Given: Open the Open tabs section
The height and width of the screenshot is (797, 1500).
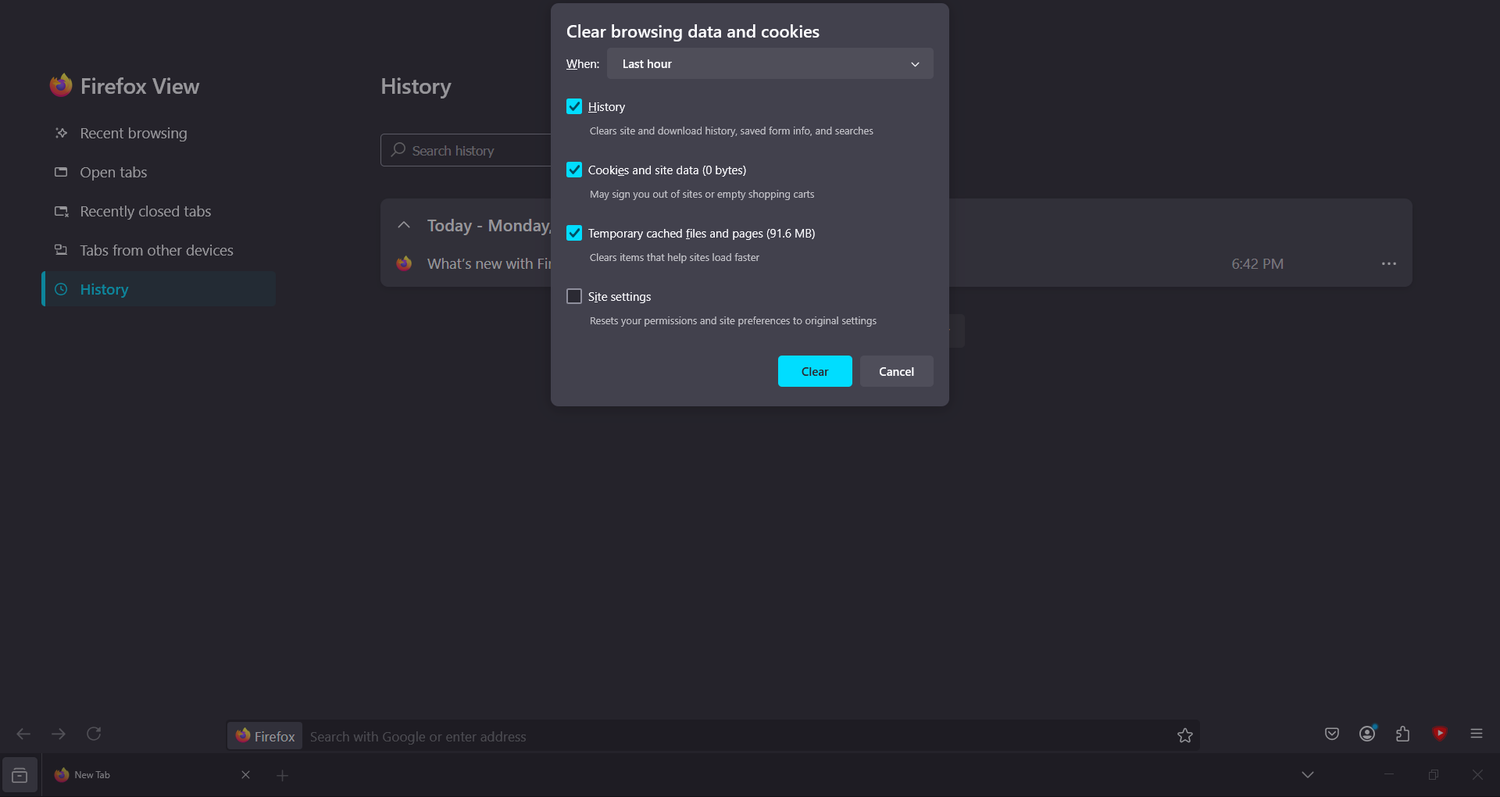Looking at the screenshot, I should point(159,172).
